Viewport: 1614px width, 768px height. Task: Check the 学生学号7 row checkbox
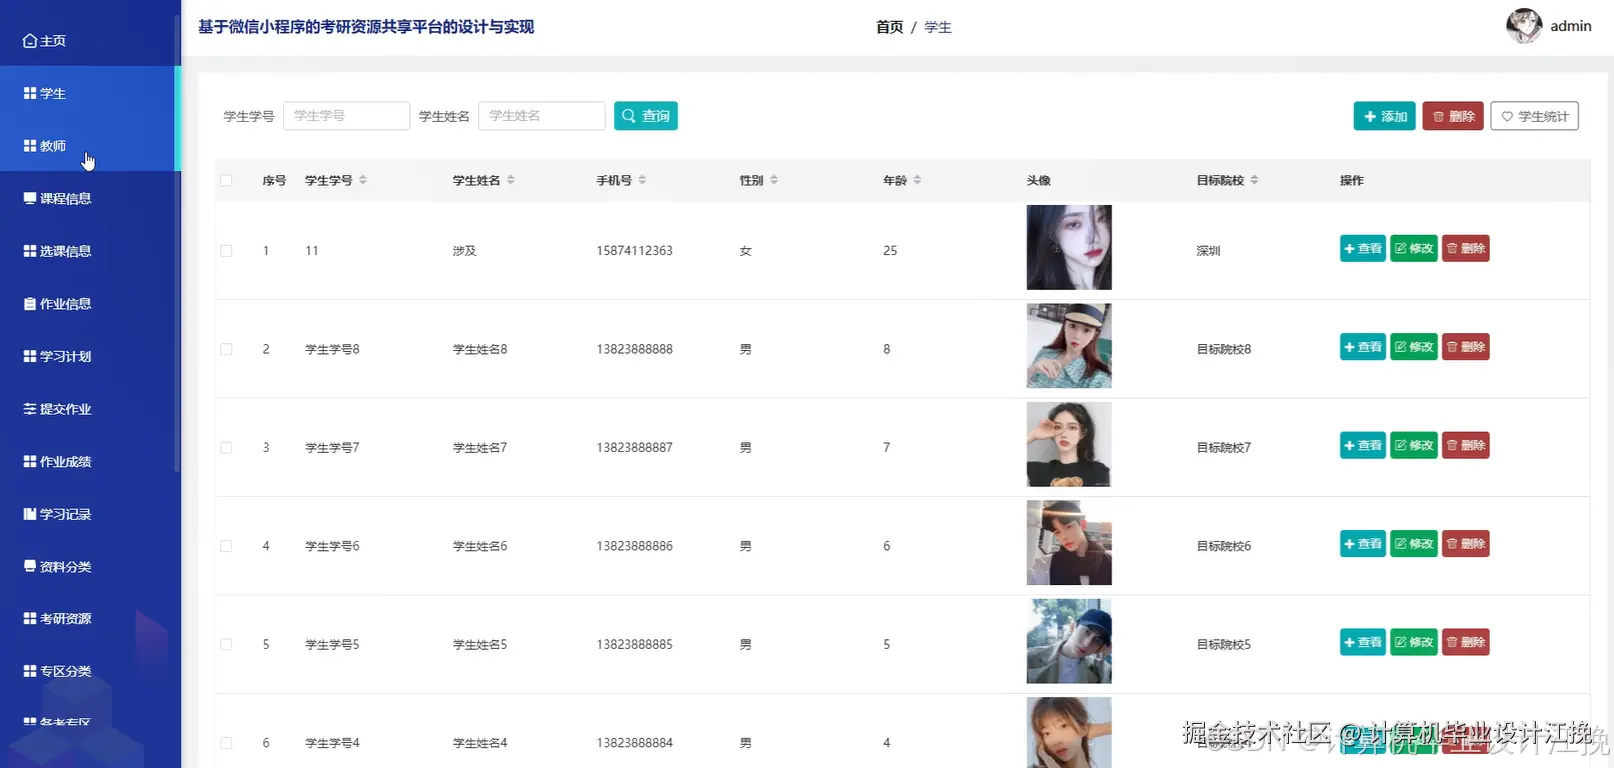tap(226, 448)
